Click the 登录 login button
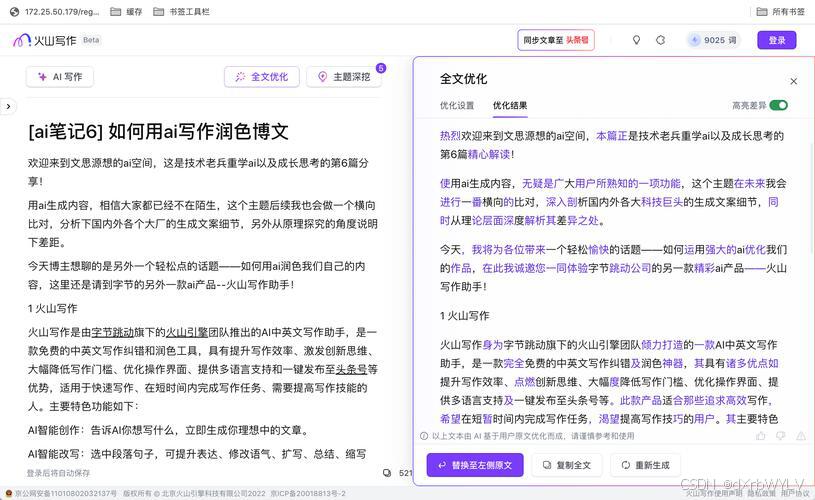This screenshot has height=500, width=815. (777, 40)
